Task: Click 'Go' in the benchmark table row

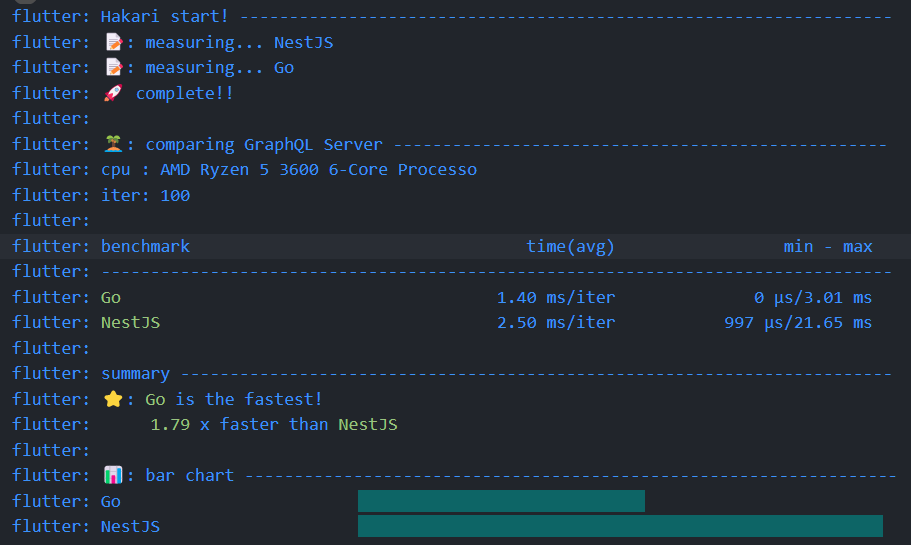Action: coord(110,297)
